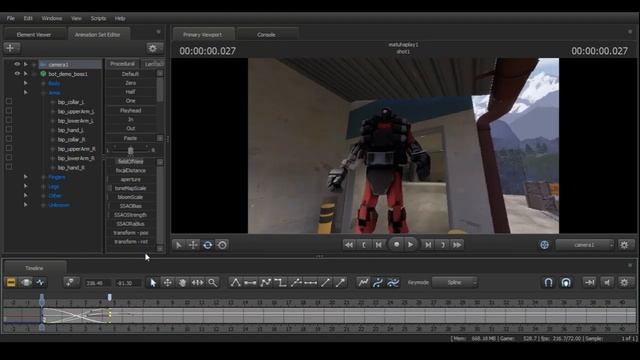640x360 pixels.
Task: Click the Paste preset button
Action: (x=131, y=138)
